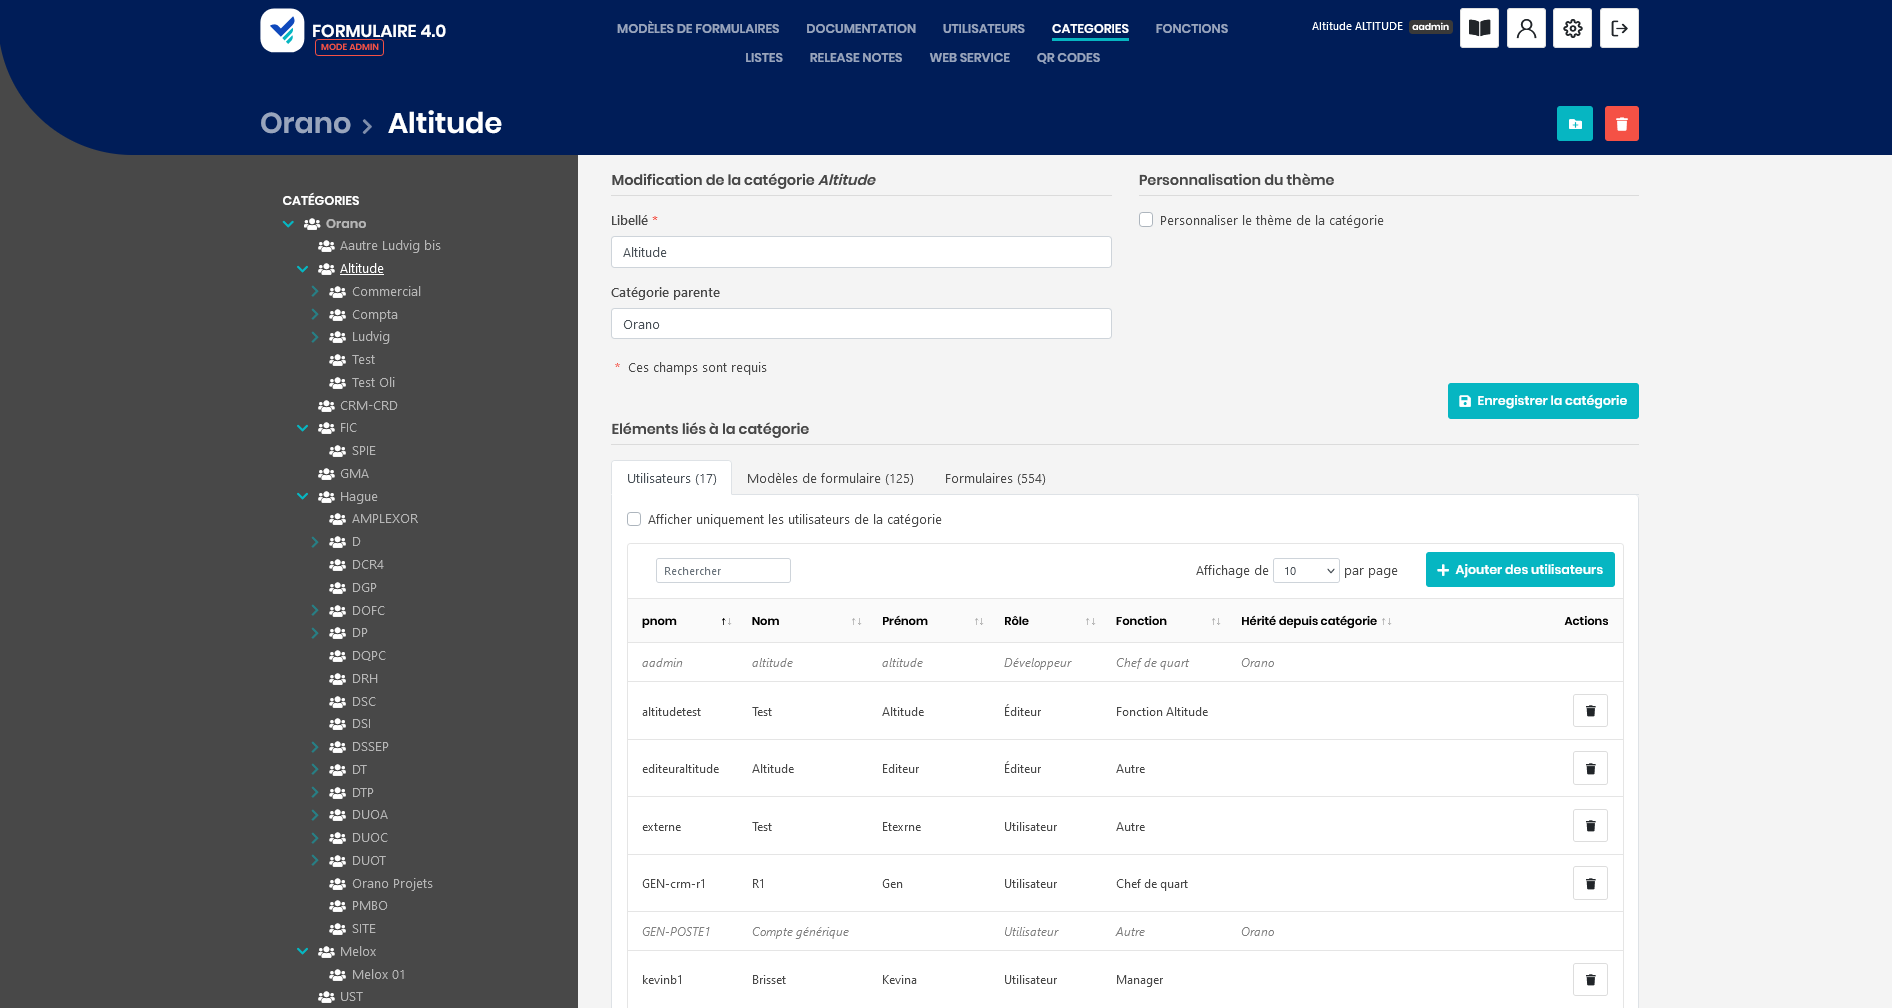Viewport: 1892px width, 1008px height.
Task: Open the Utilisateurs menu item
Action: pos(983,29)
